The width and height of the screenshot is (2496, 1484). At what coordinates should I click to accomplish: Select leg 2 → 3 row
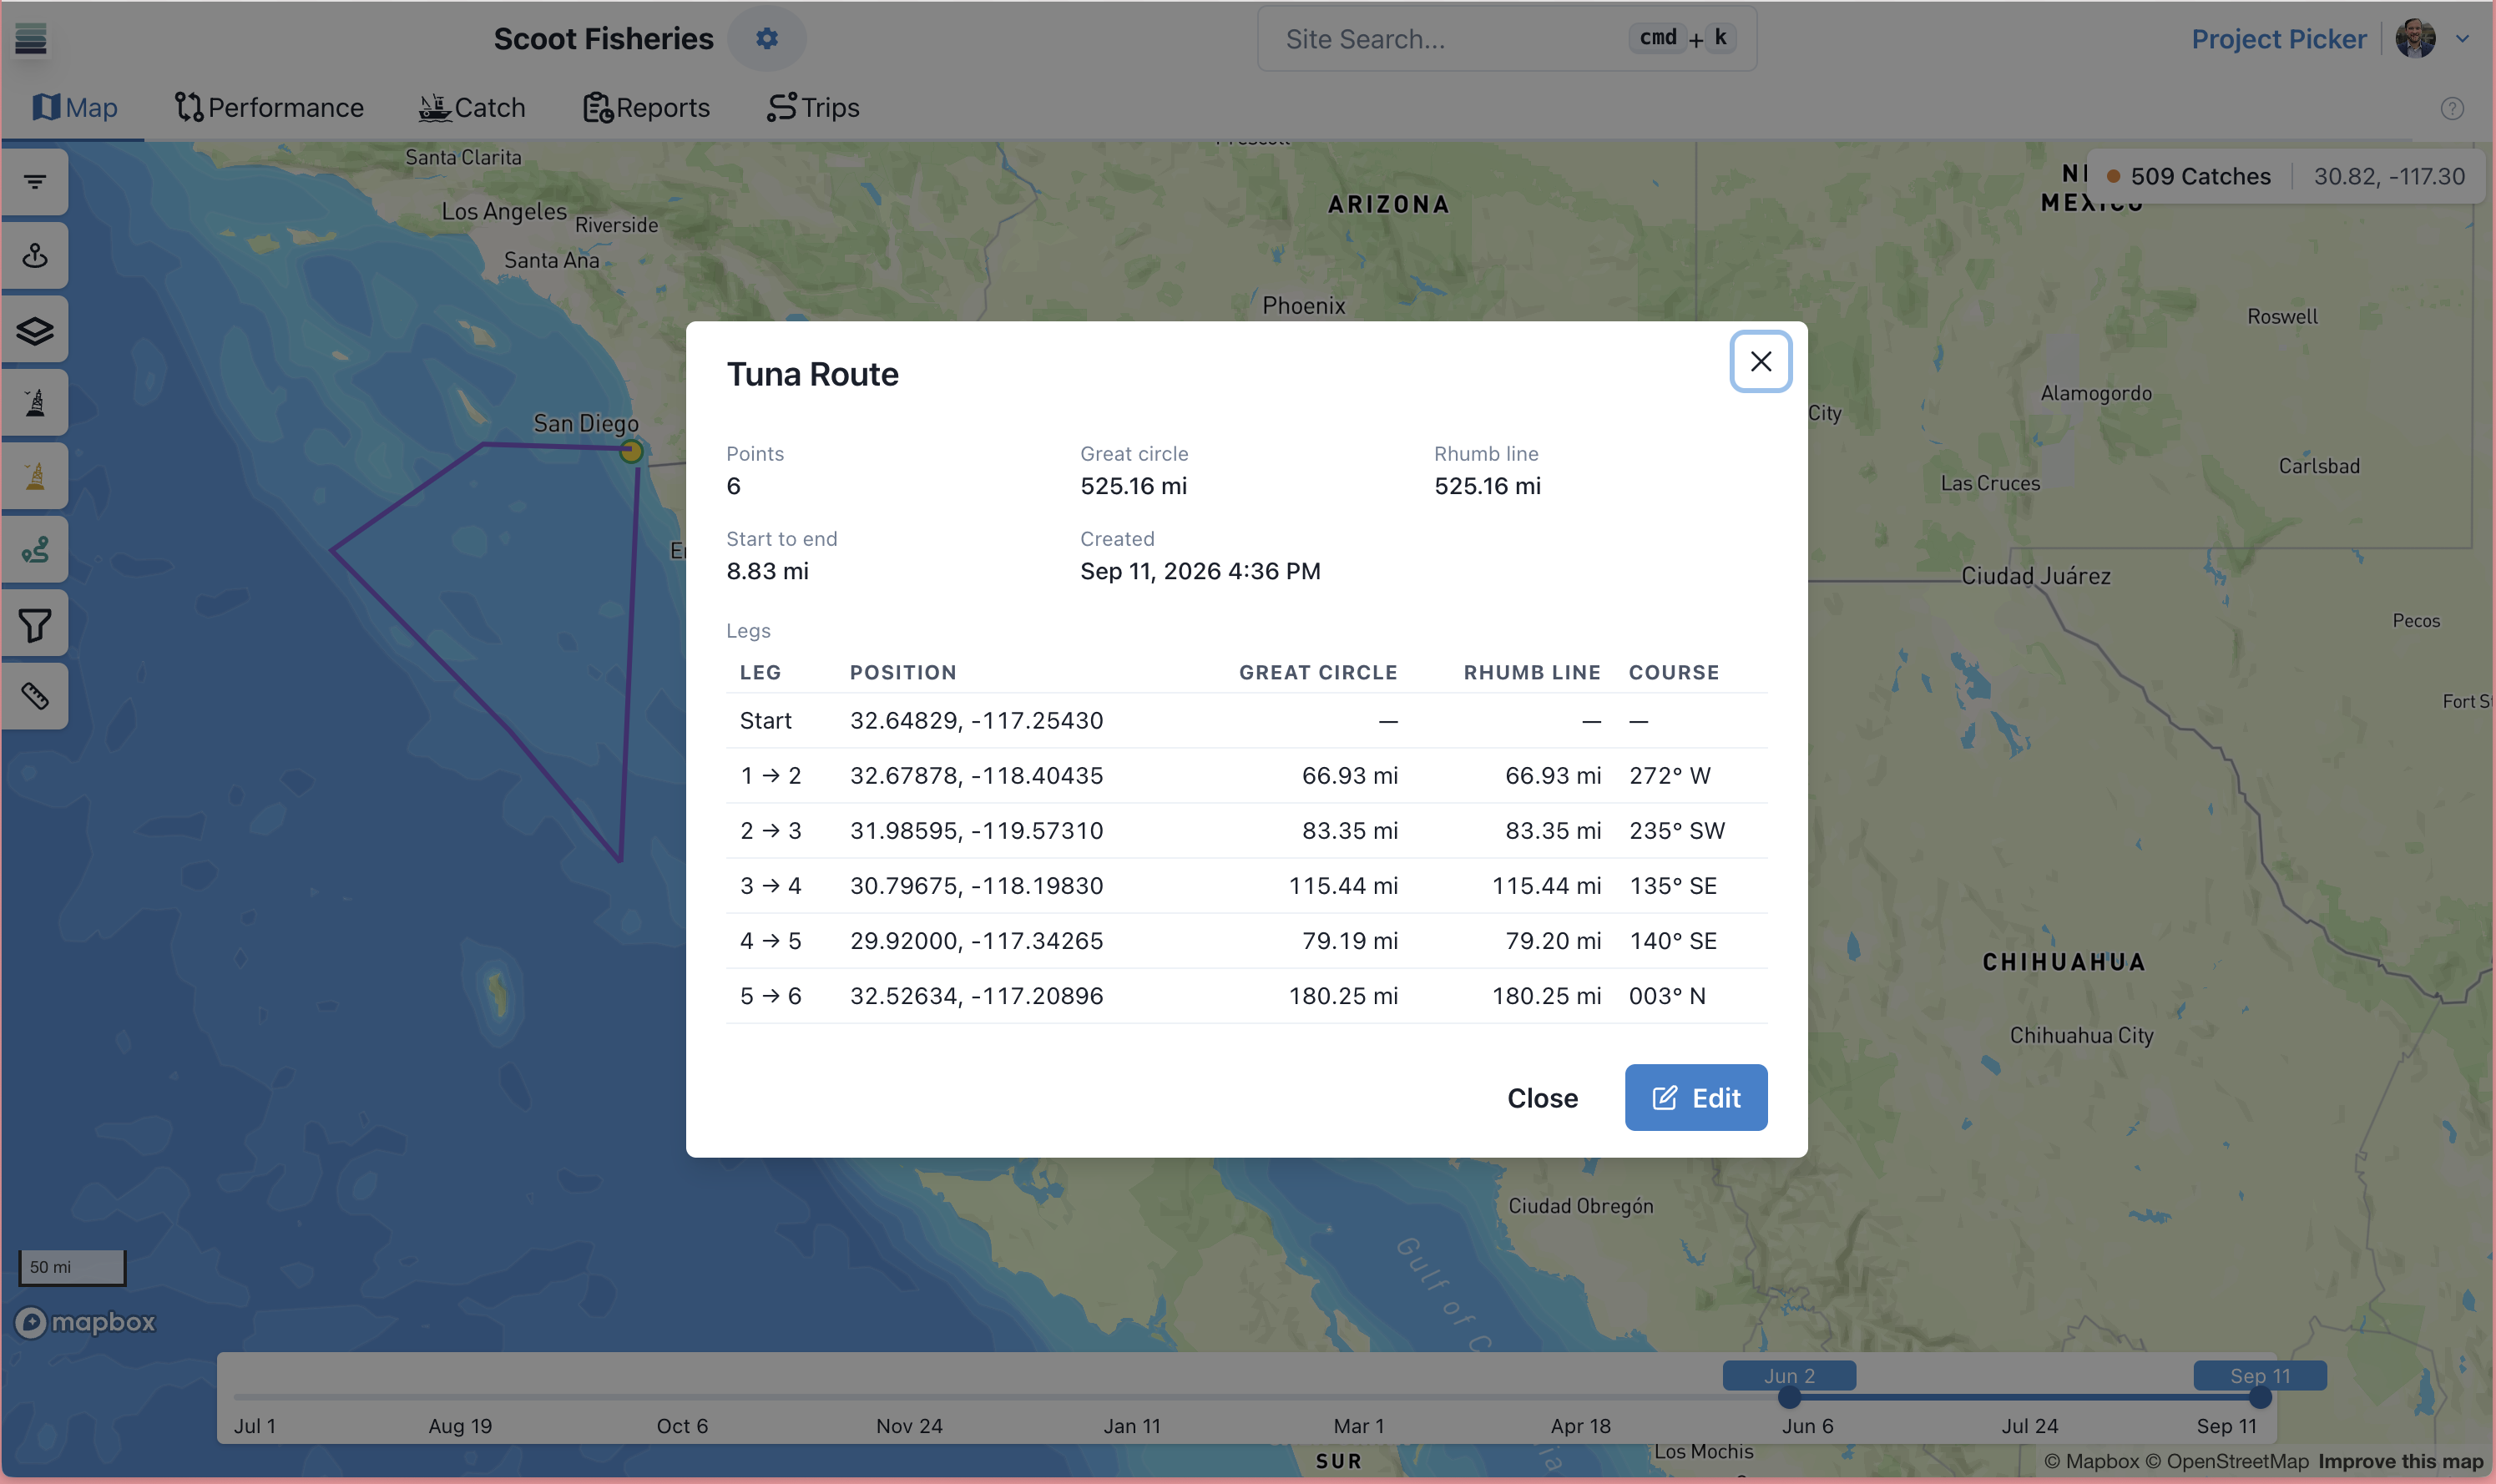click(x=1246, y=831)
